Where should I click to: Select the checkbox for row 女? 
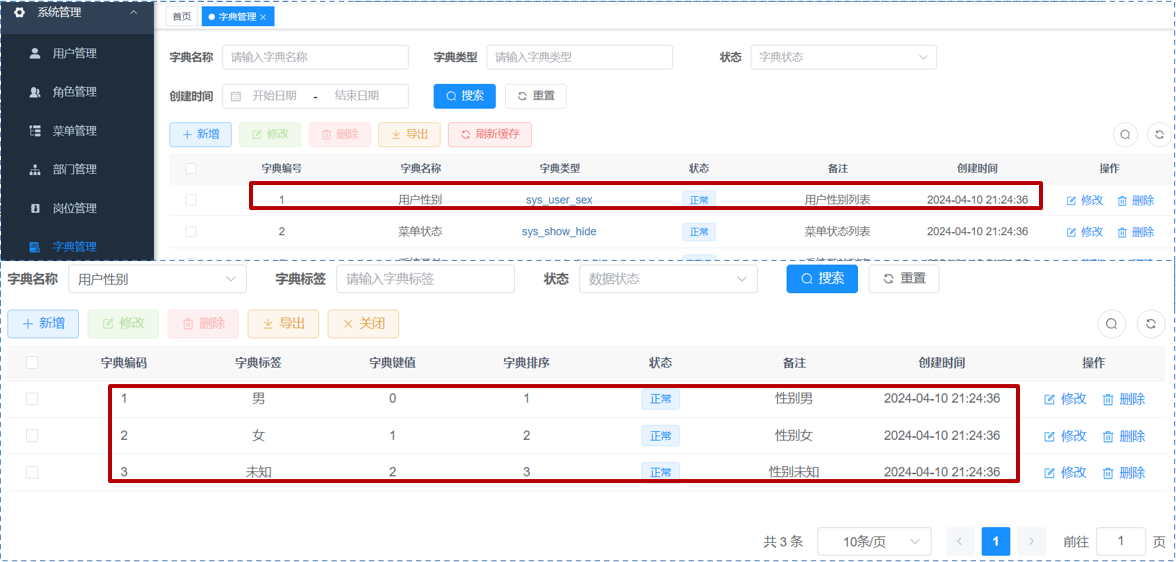point(32,436)
